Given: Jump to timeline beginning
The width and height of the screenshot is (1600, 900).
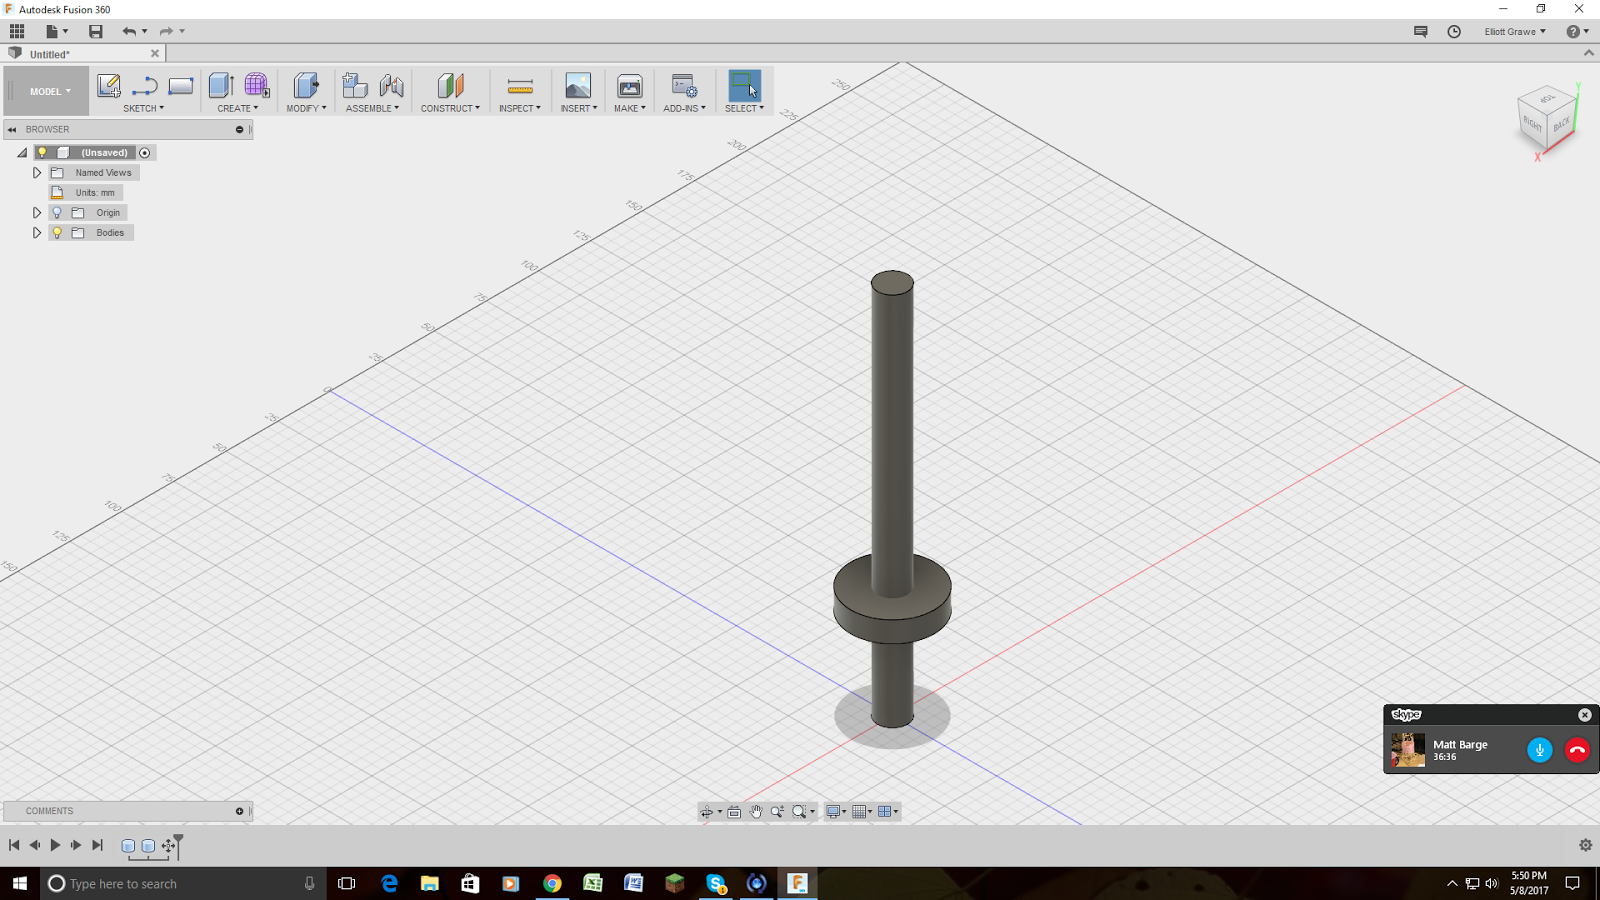Looking at the screenshot, I should point(14,845).
